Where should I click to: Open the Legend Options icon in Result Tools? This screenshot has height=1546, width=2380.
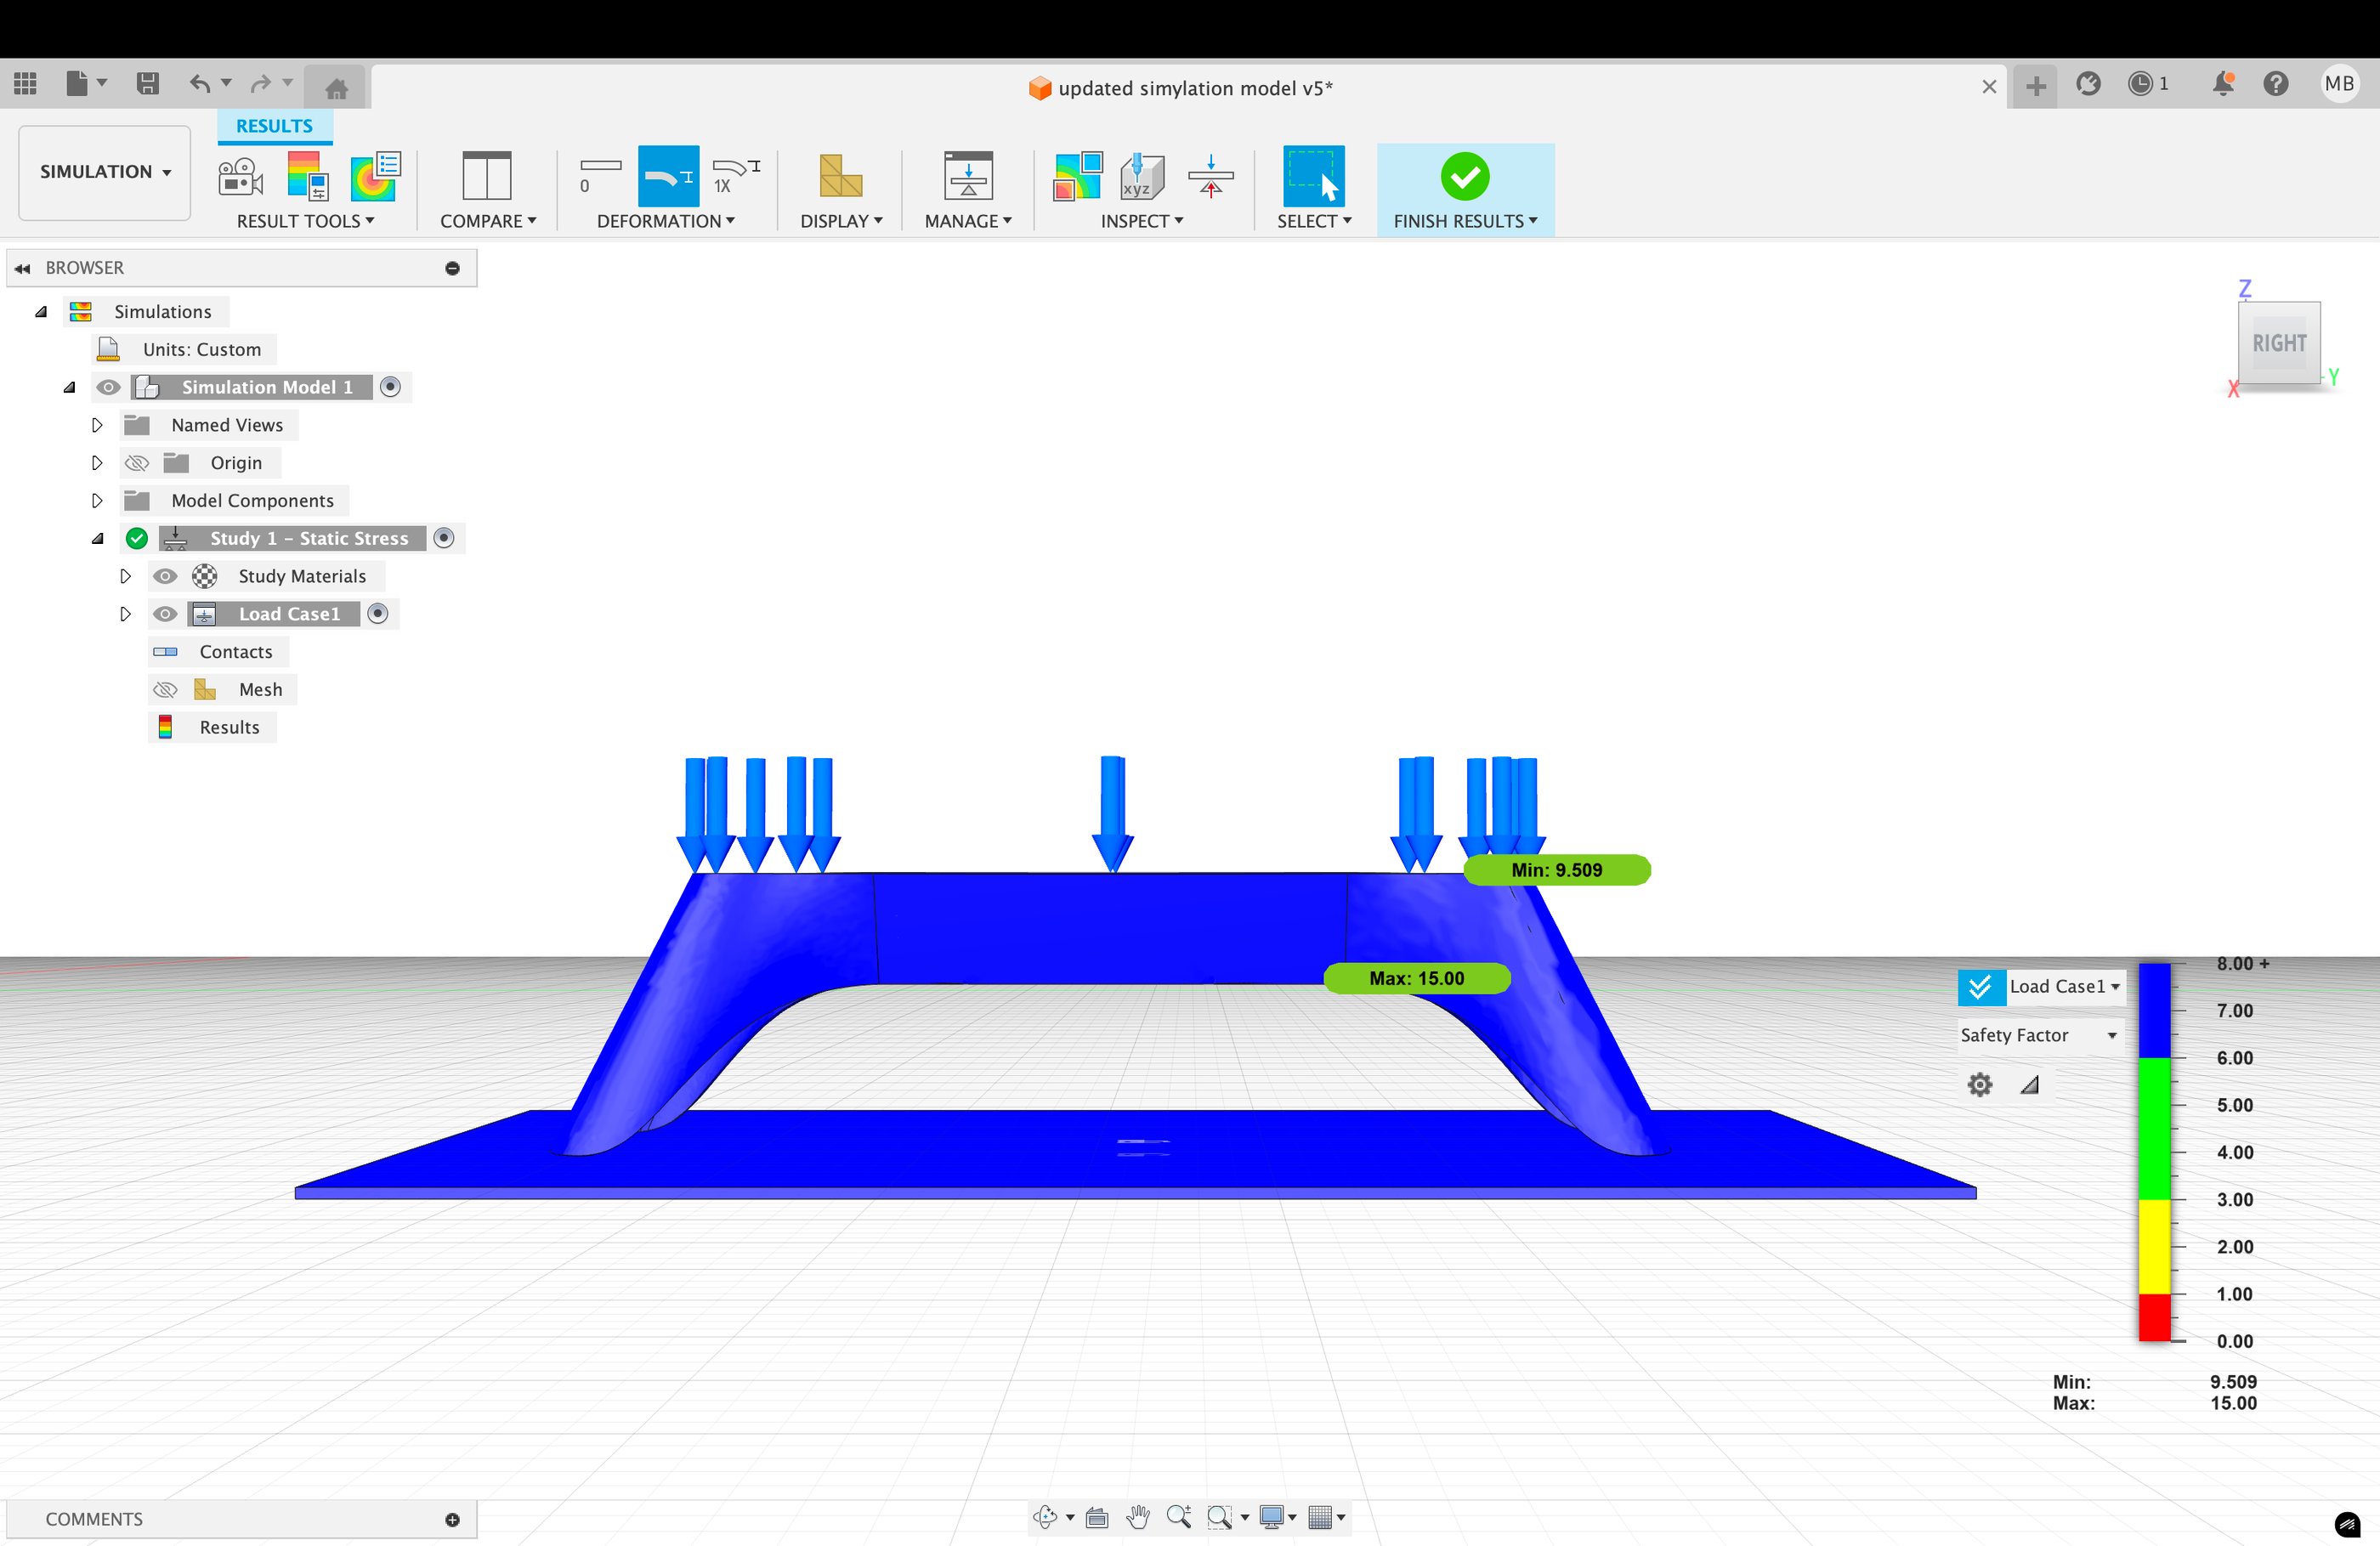(308, 177)
